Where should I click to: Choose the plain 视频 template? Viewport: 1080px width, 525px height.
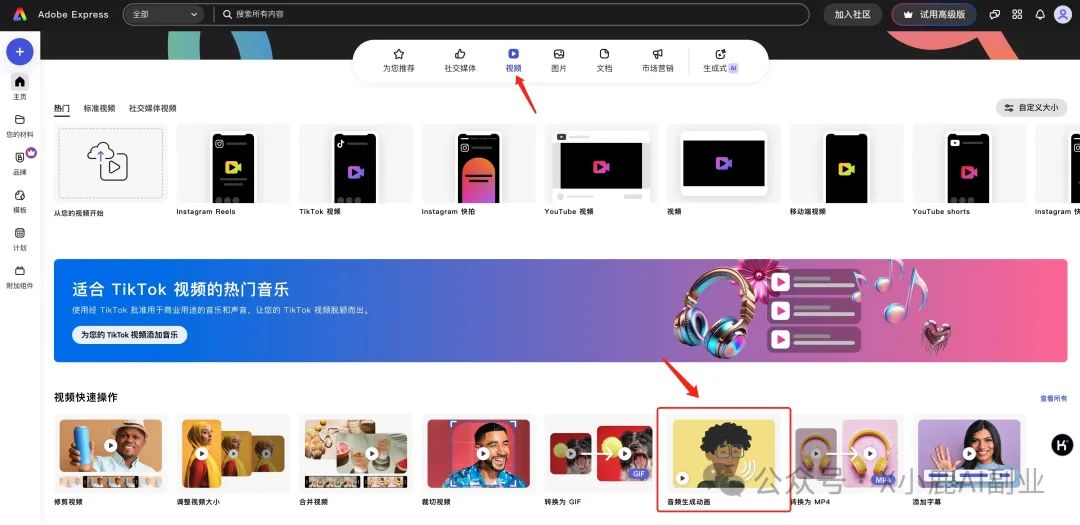pos(723,170)
